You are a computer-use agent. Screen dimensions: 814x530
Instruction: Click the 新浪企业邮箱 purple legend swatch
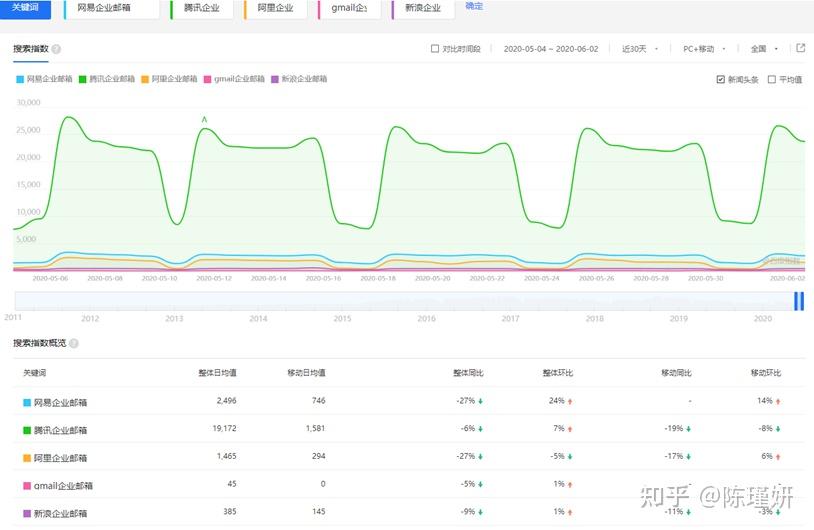(274, 79)
